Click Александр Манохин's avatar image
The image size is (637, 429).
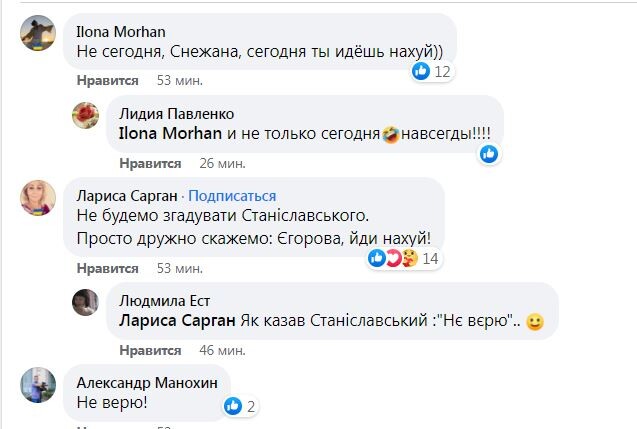(x=38, y=385)
